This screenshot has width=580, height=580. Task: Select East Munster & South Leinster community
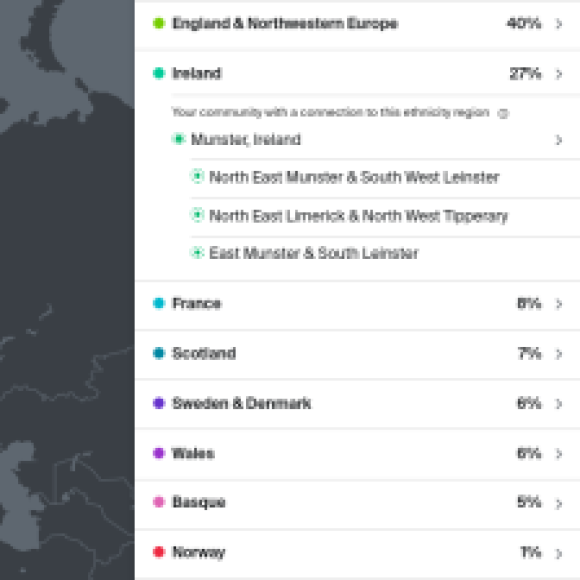tap(314, 253)
